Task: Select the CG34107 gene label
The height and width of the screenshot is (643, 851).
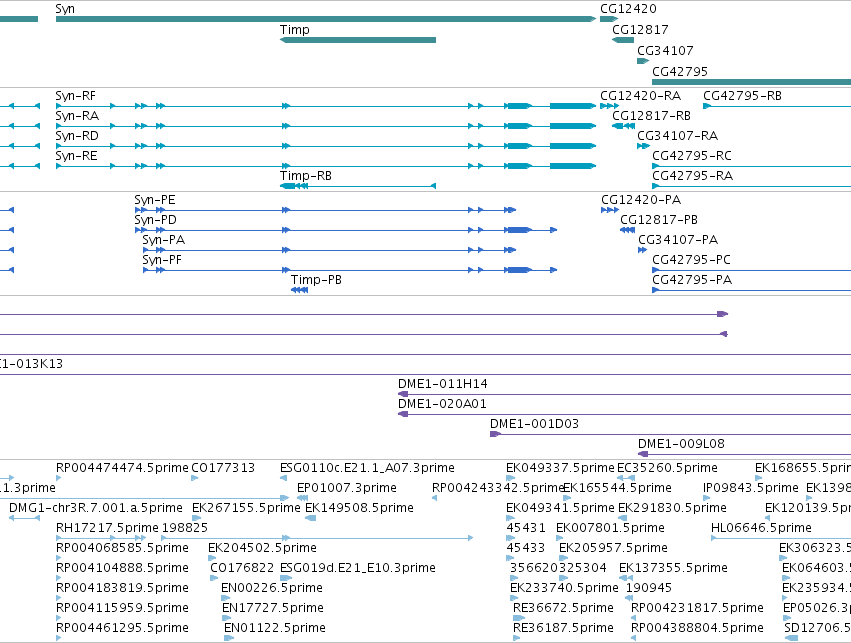Action: point(665,50)
